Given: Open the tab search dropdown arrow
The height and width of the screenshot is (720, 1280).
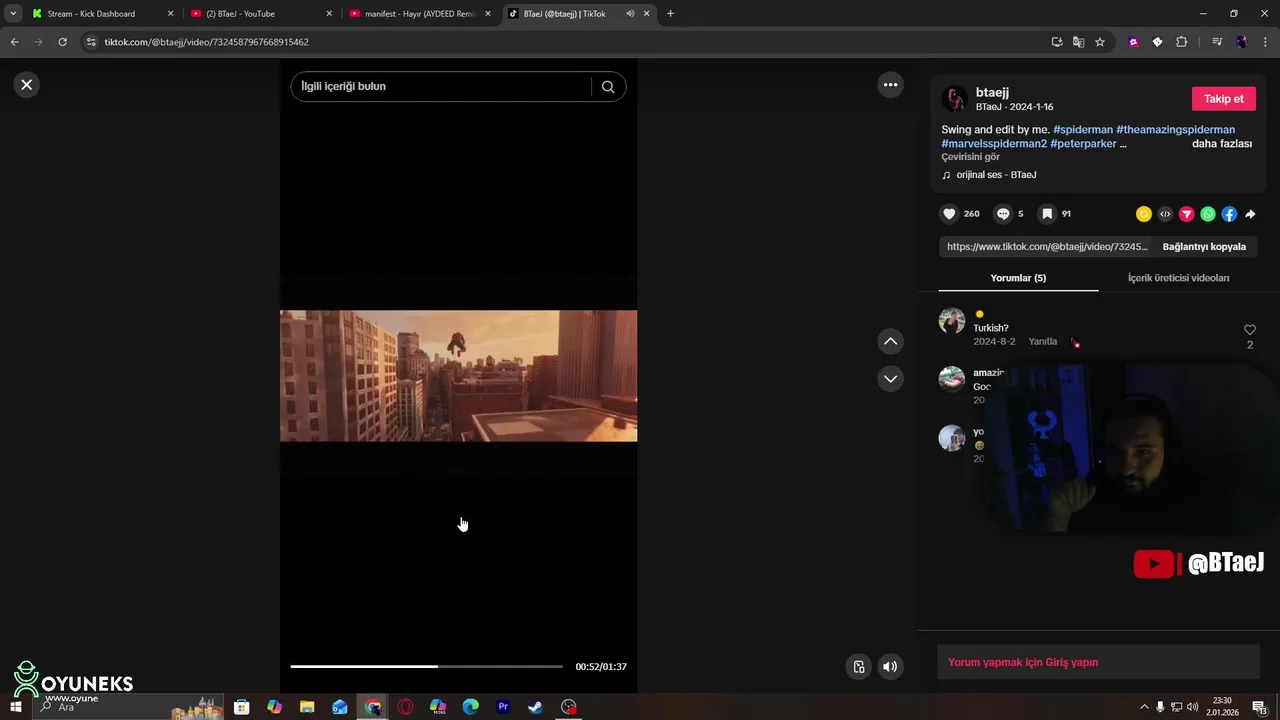Looking at the screenshot, I should pos(13,14).
